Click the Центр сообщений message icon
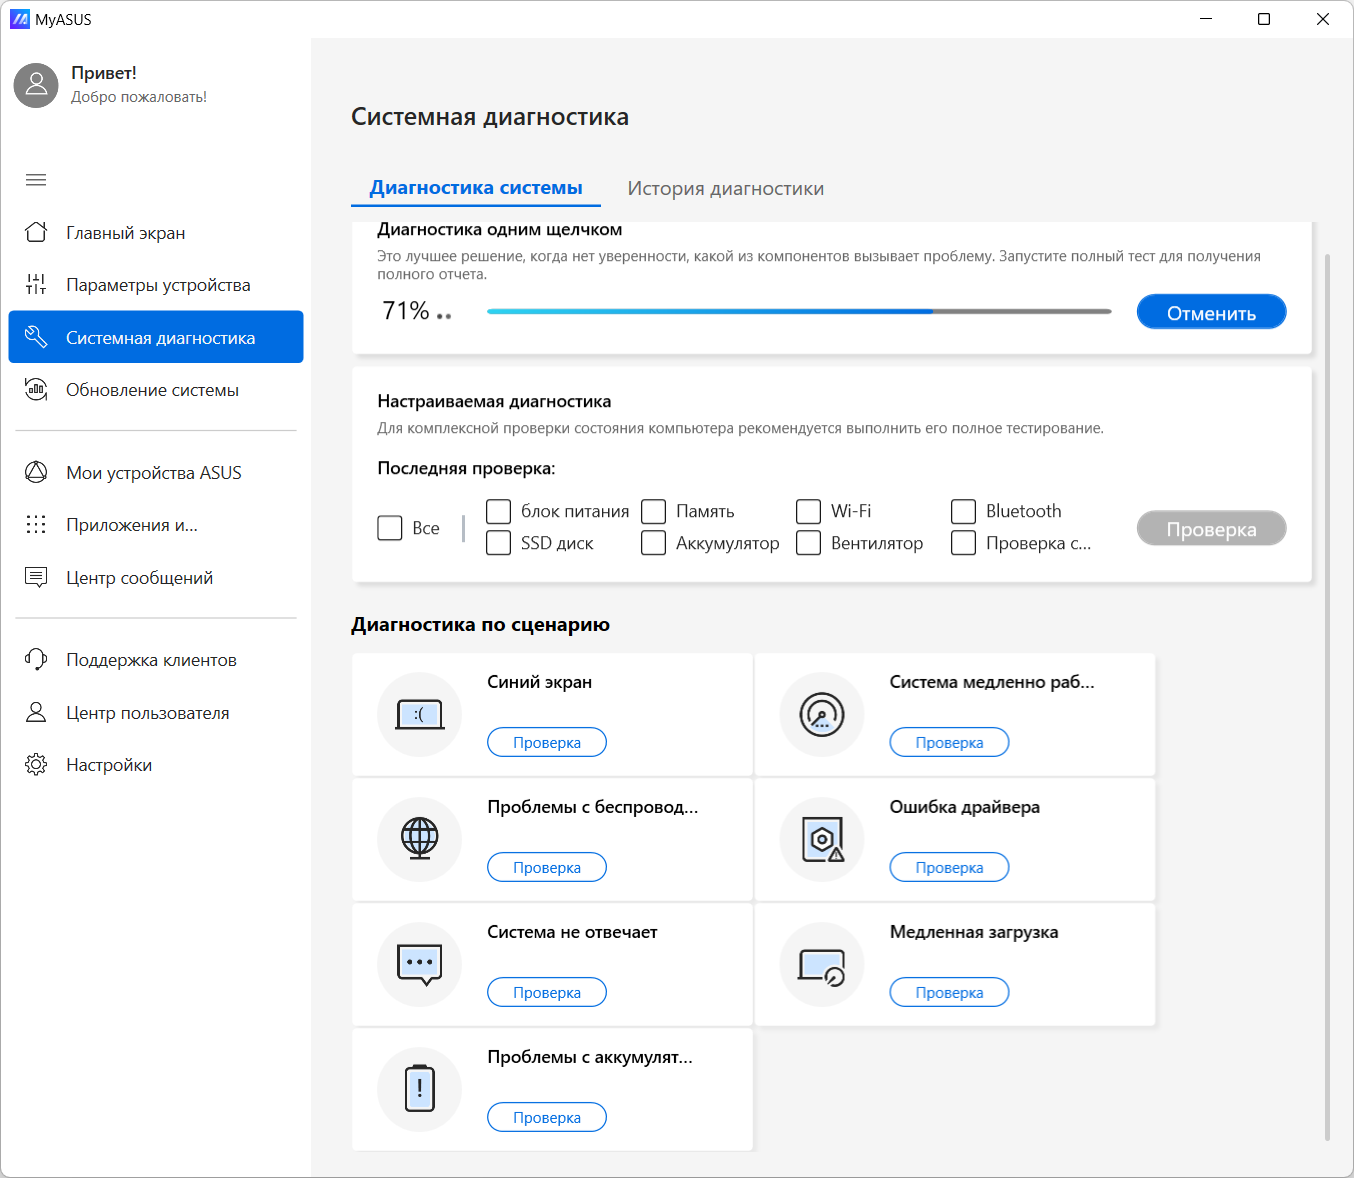This screenshot has height=1178, width=1354. point(36,577)
